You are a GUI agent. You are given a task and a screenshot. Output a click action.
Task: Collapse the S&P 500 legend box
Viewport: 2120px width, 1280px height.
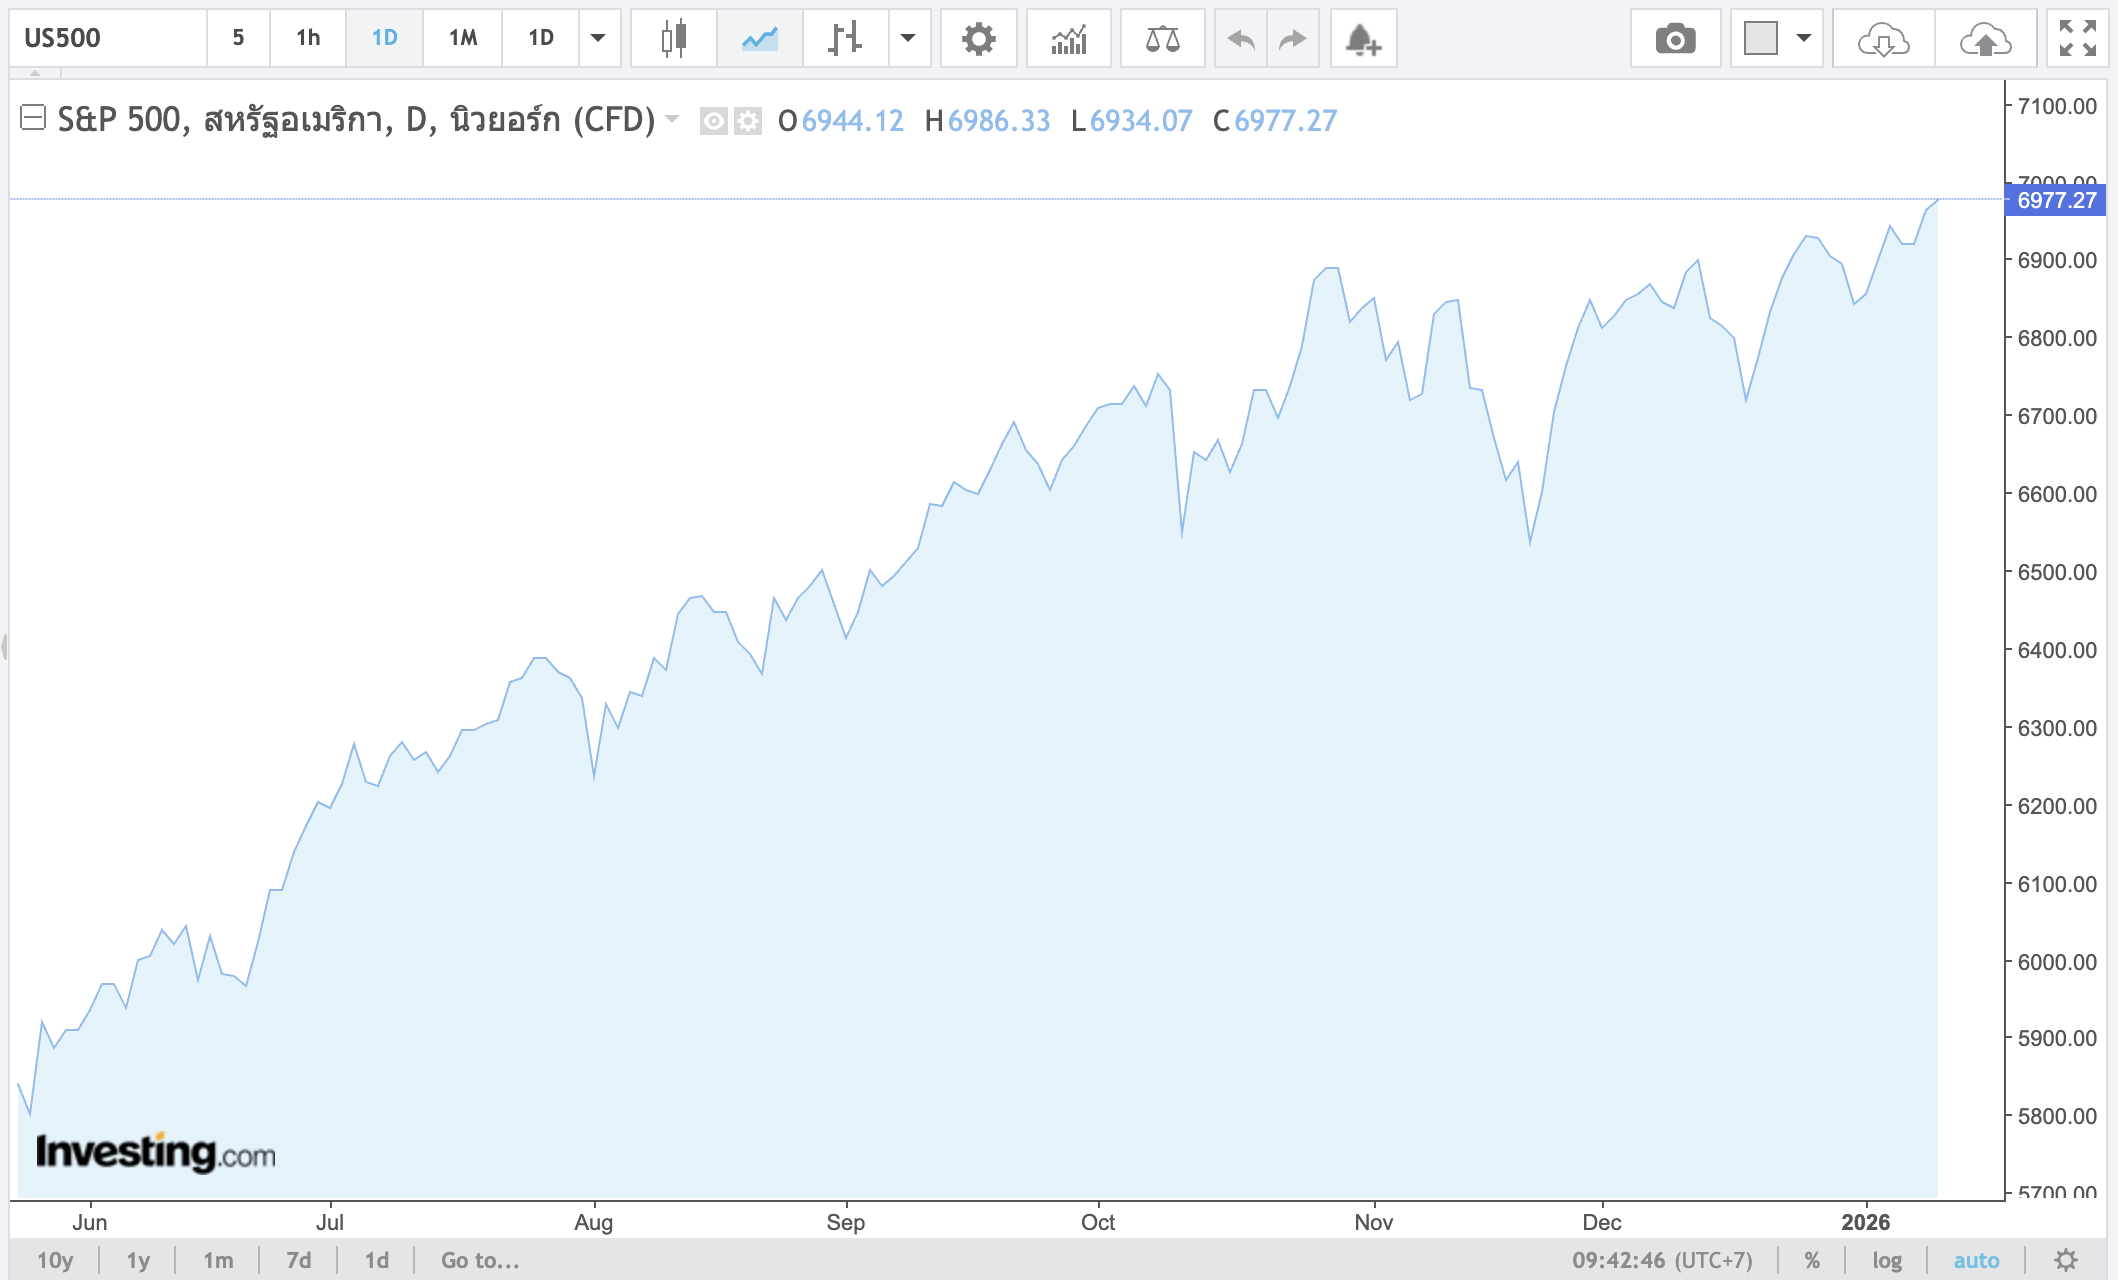point(33,118)
